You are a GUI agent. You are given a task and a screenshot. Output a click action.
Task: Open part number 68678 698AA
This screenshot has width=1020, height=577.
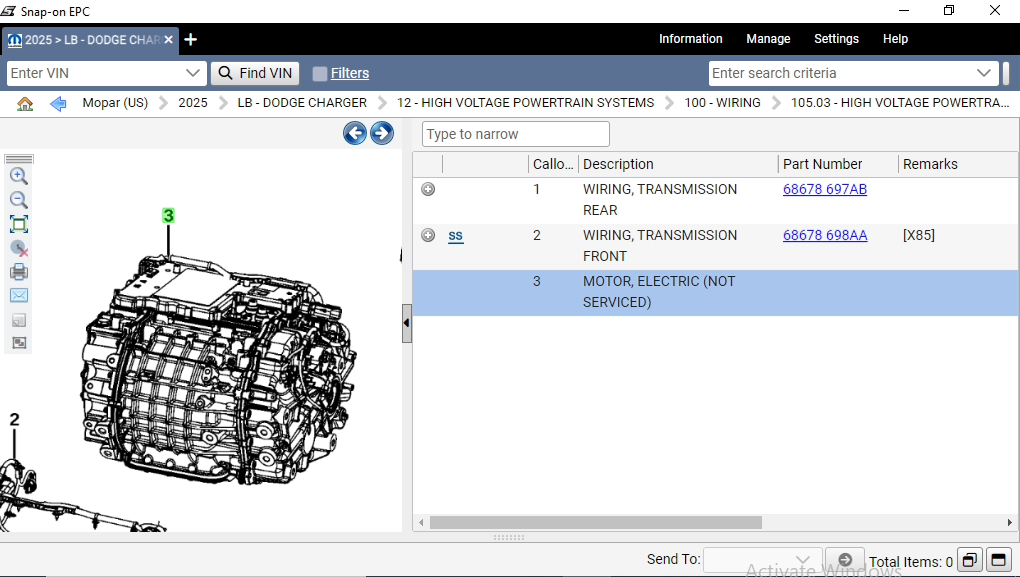(x=825, y=235)
